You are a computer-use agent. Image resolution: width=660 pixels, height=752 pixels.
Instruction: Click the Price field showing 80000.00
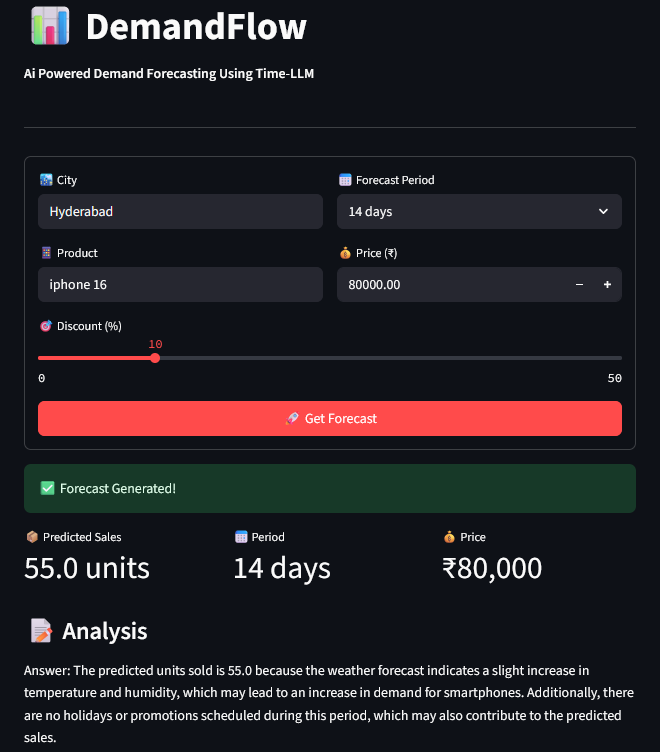coord(451,284)
